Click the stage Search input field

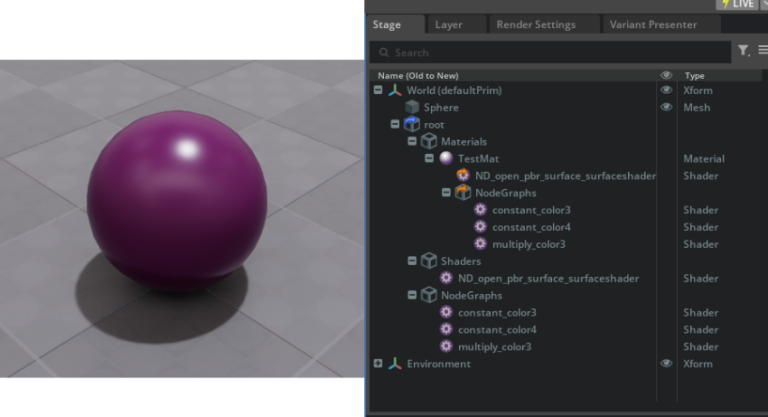click(x=550, y=52)
